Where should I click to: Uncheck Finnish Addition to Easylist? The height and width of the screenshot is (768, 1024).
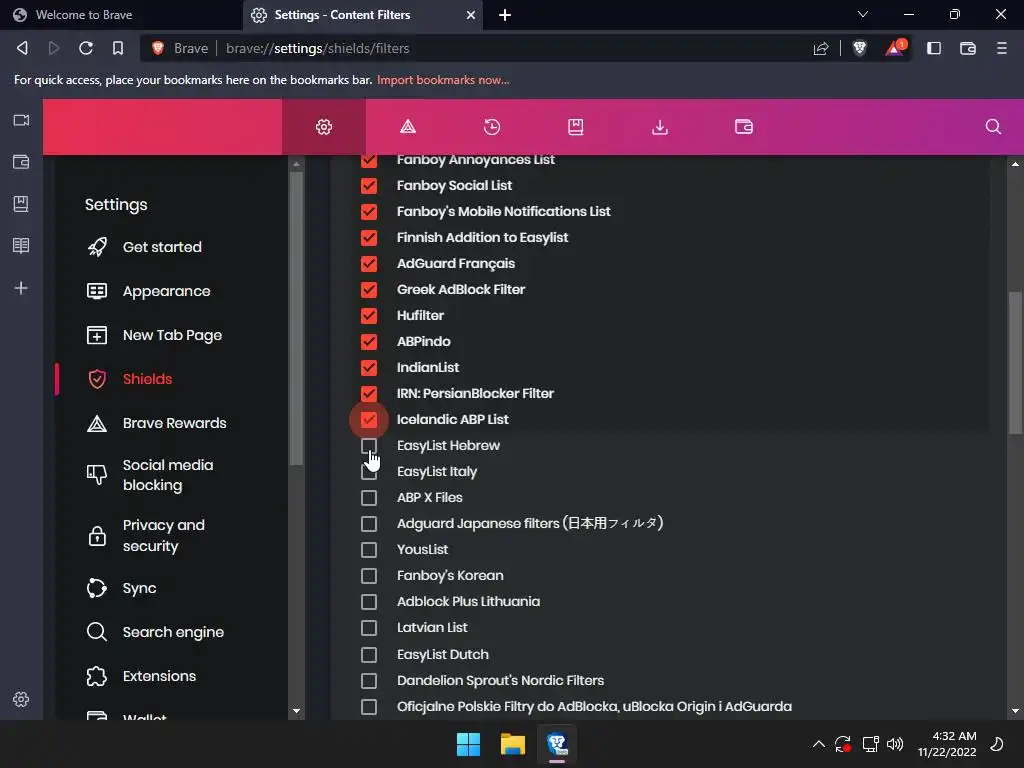pos(369,238)
